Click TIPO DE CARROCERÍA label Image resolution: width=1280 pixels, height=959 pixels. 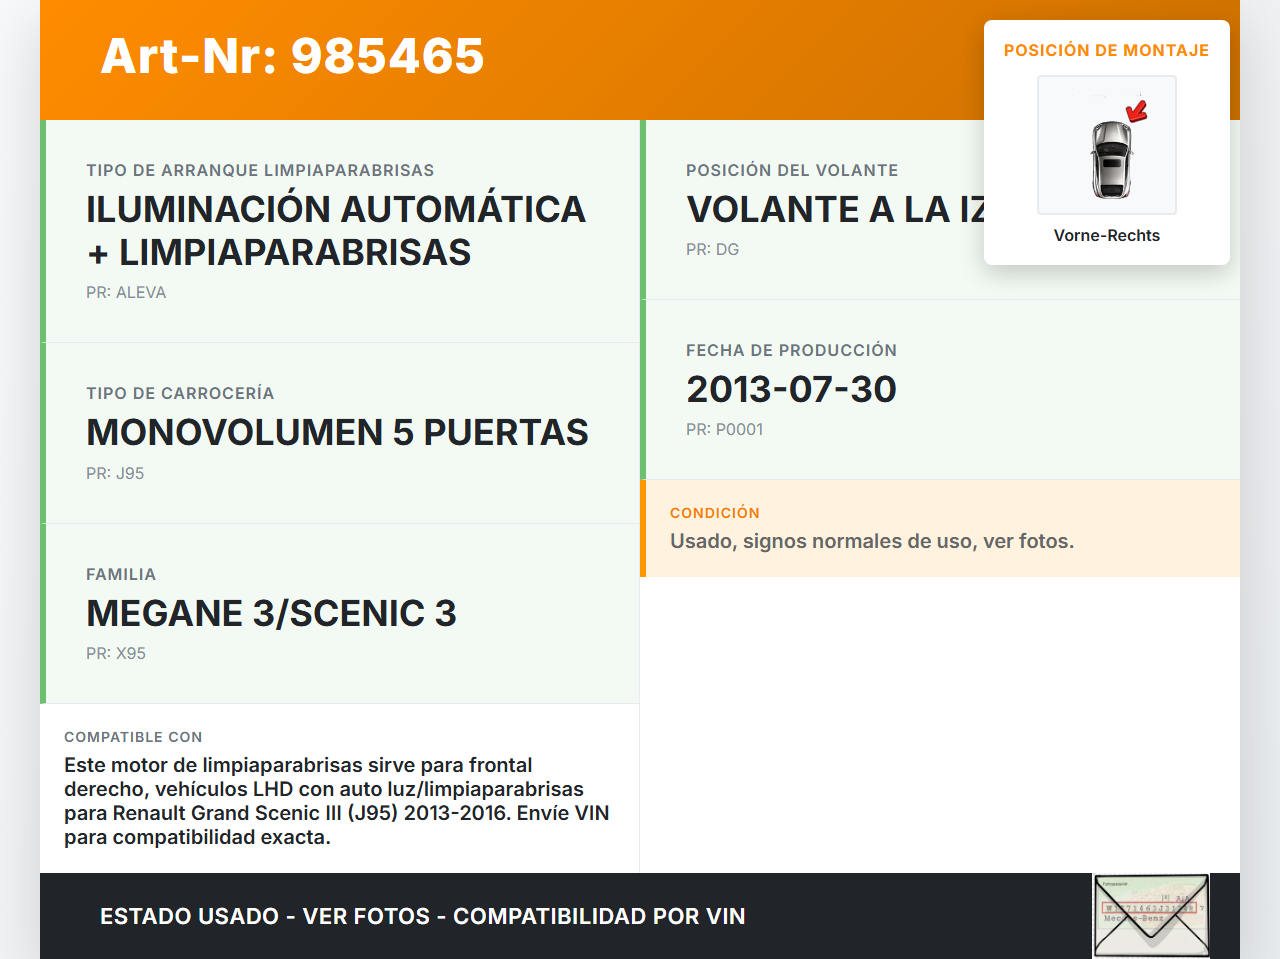click(x=180, y=393)
